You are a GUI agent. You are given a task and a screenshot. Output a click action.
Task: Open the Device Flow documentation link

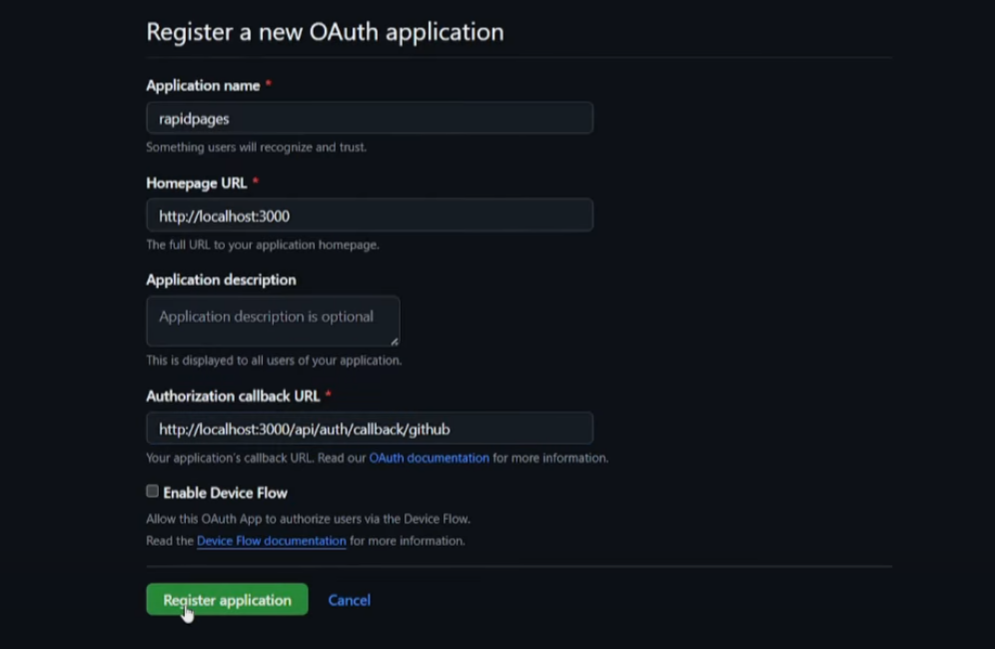pyautogui.click(x=271, y=541)
